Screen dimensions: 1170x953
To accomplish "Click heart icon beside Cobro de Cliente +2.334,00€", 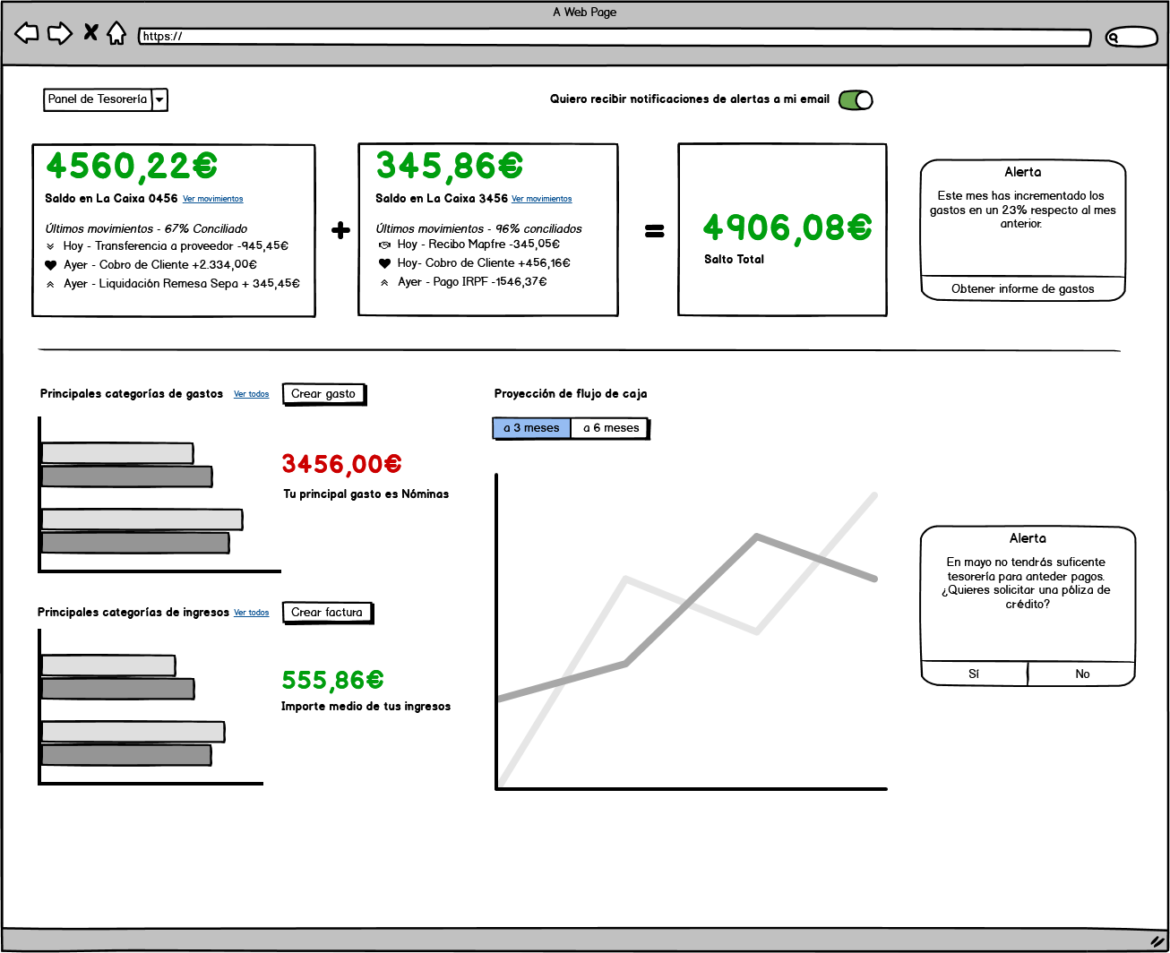I will click(51, 265).
